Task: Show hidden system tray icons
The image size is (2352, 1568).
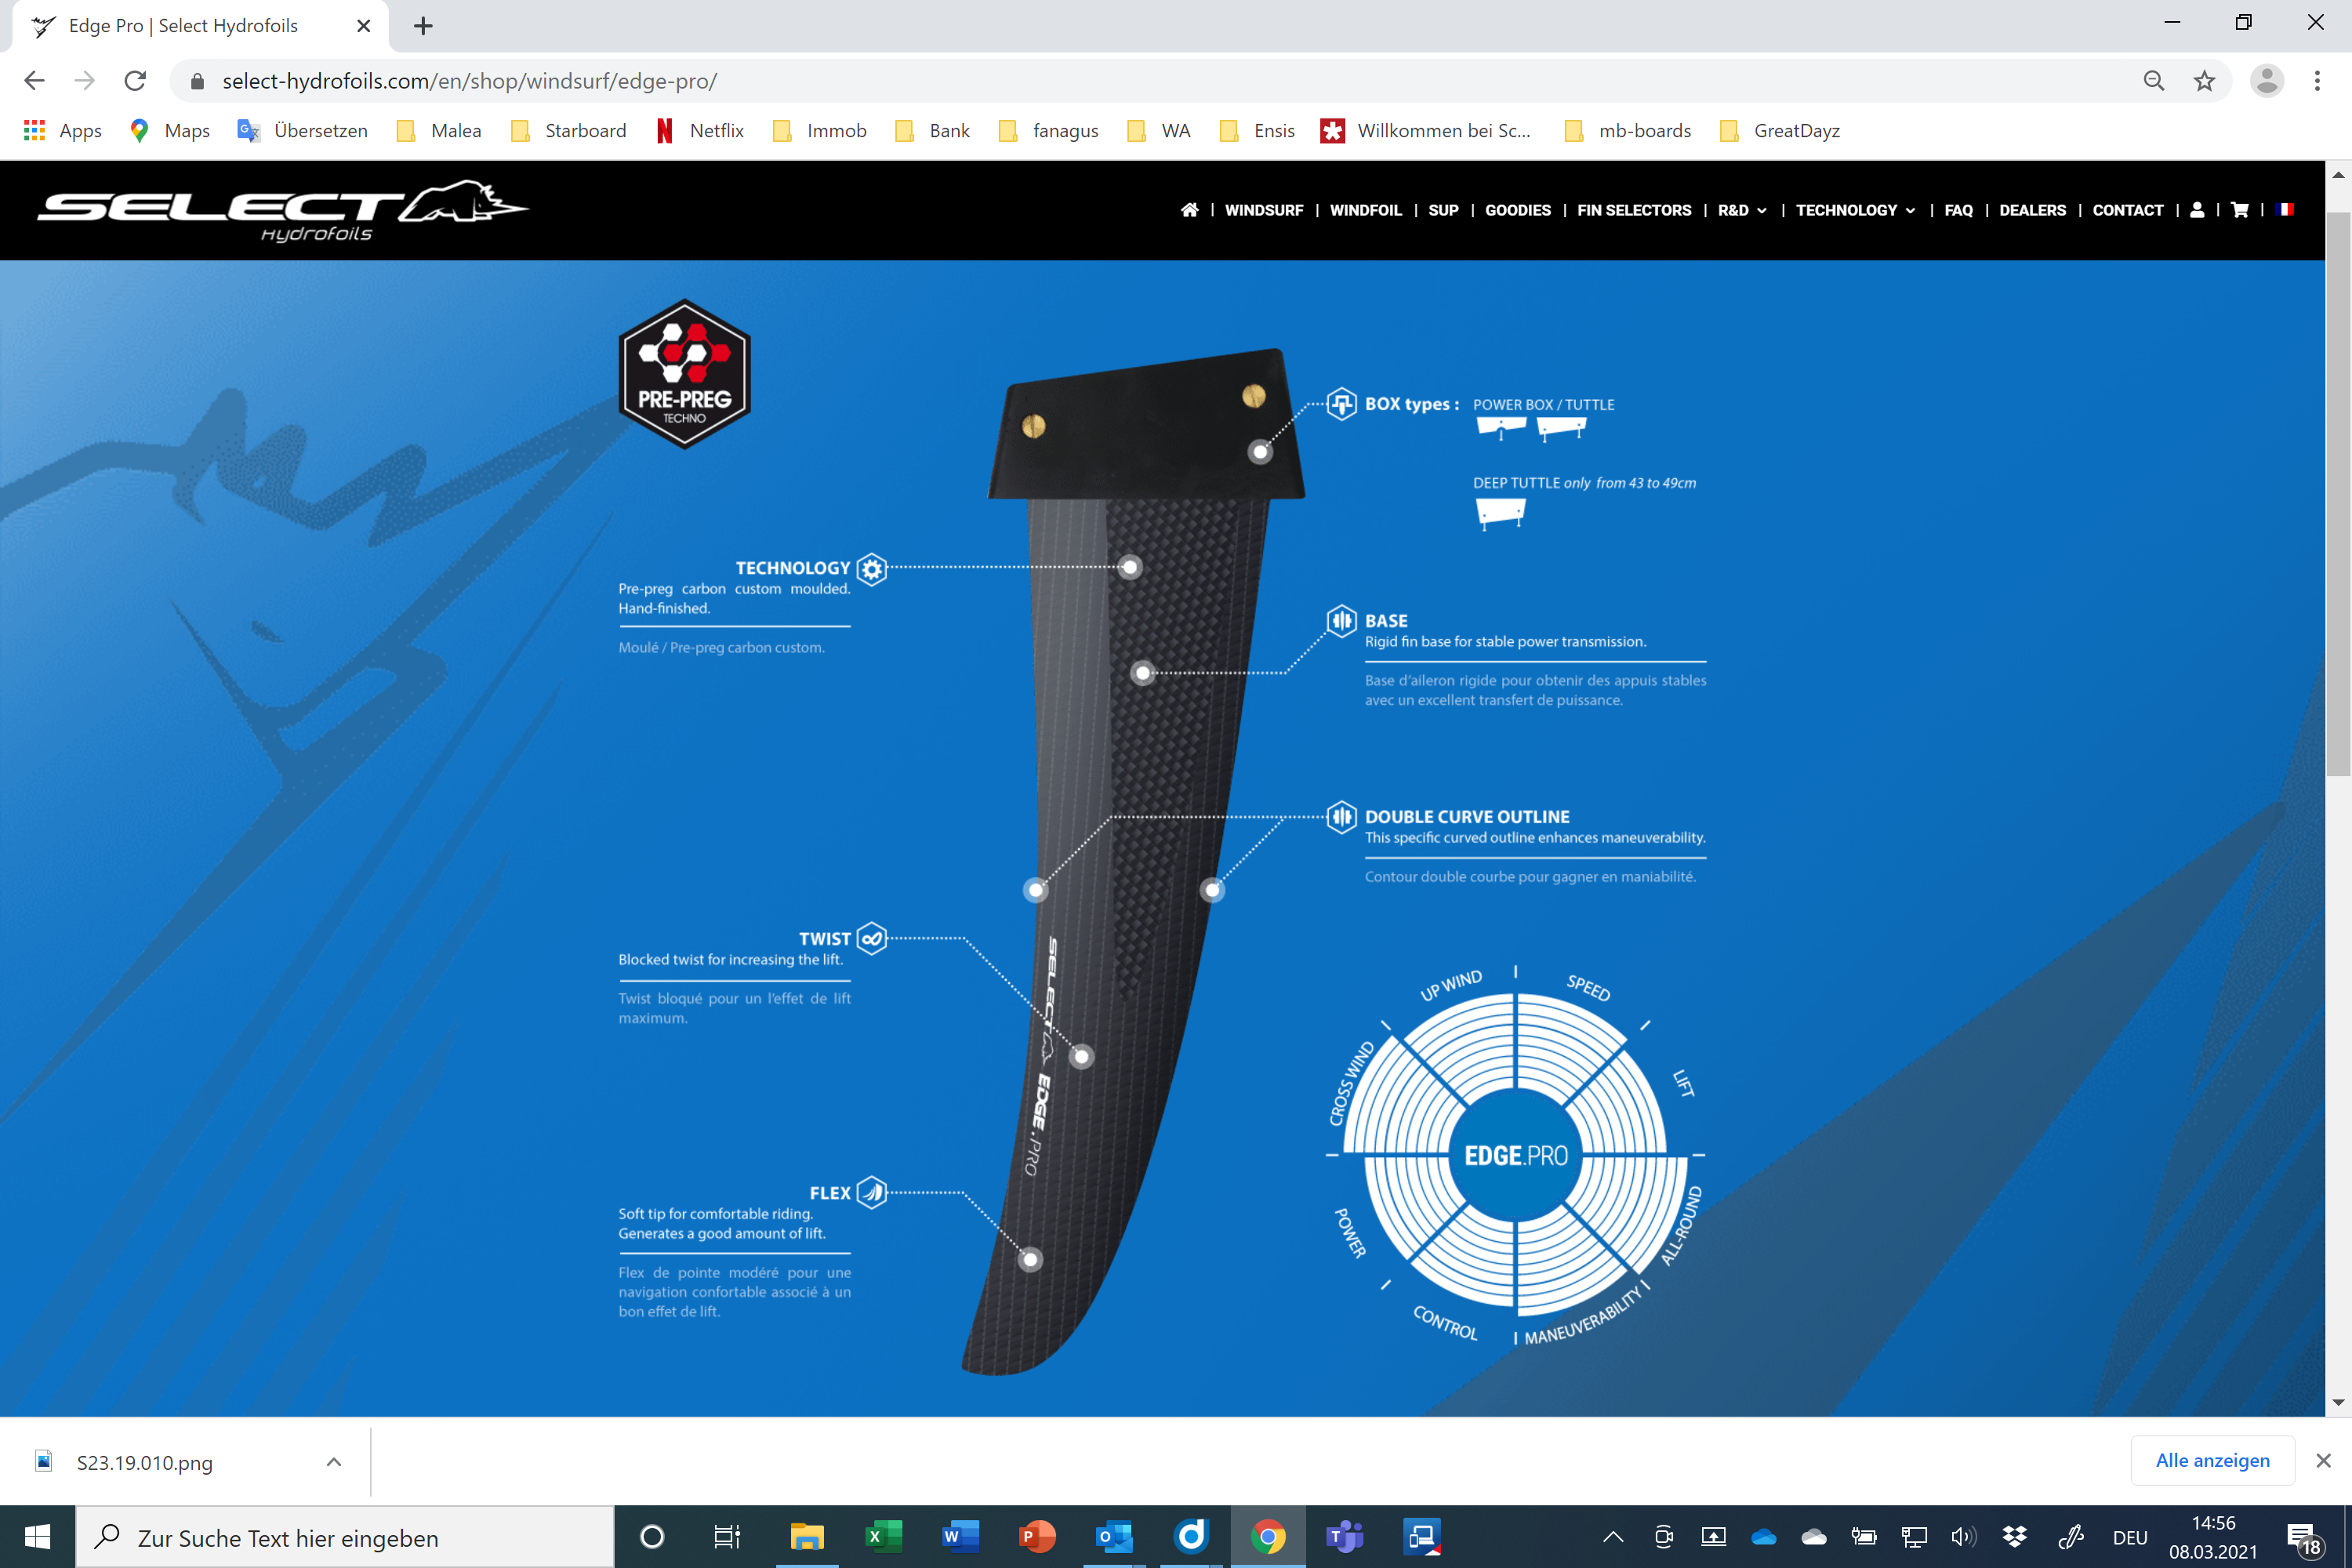Action: coord(1613,1537)
